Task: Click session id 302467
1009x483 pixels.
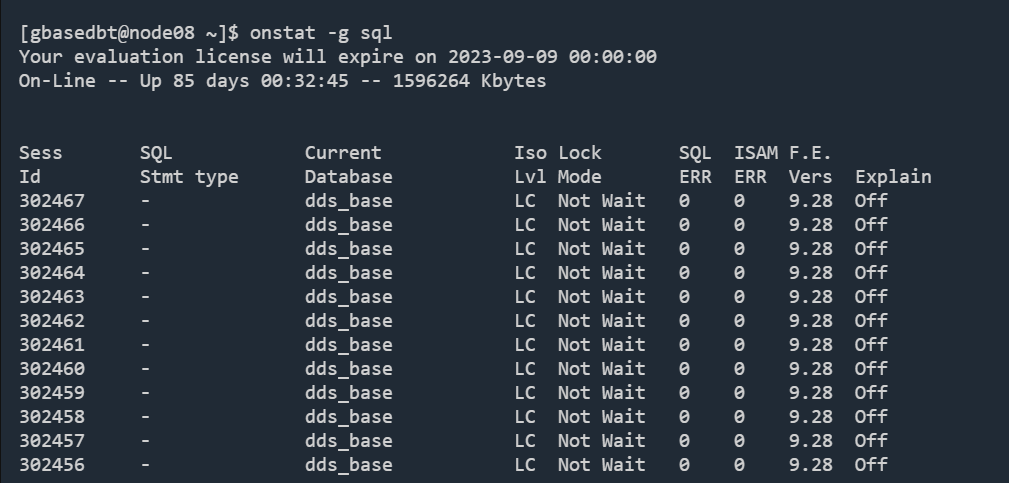Action: pyautogui.click(x=52, y=201)
